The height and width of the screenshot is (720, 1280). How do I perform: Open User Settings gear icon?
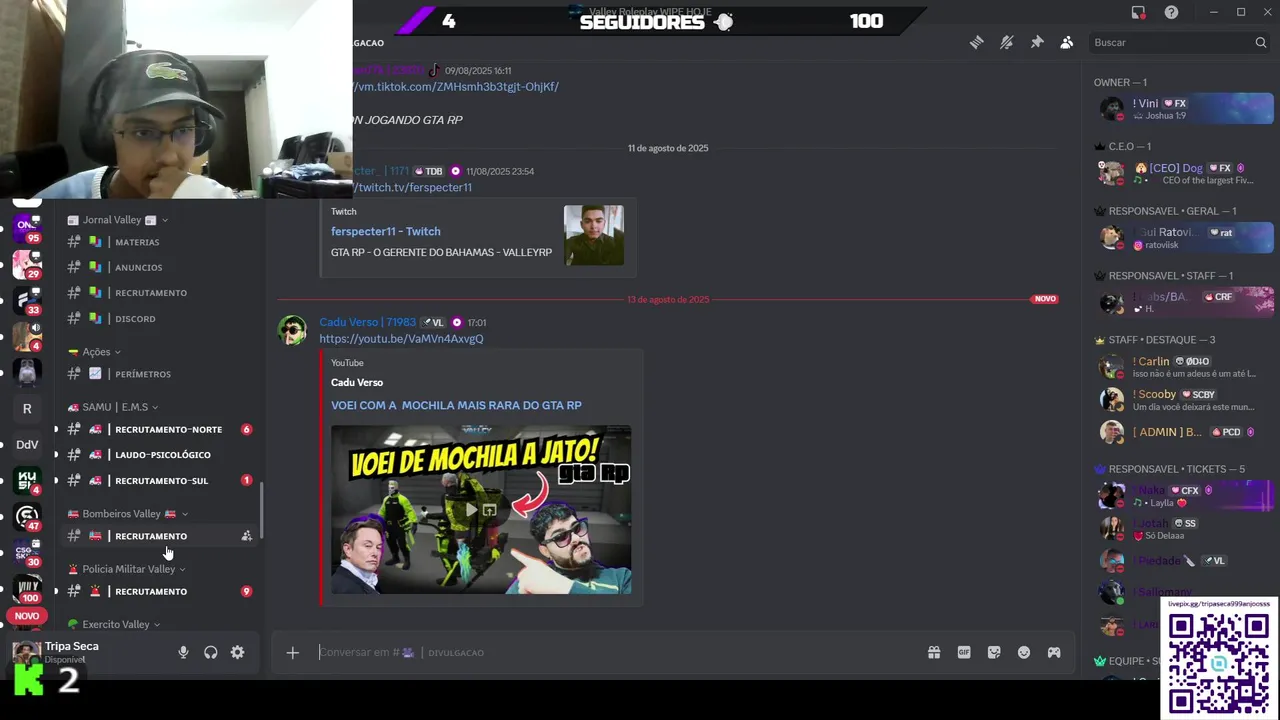click(237, 652)
